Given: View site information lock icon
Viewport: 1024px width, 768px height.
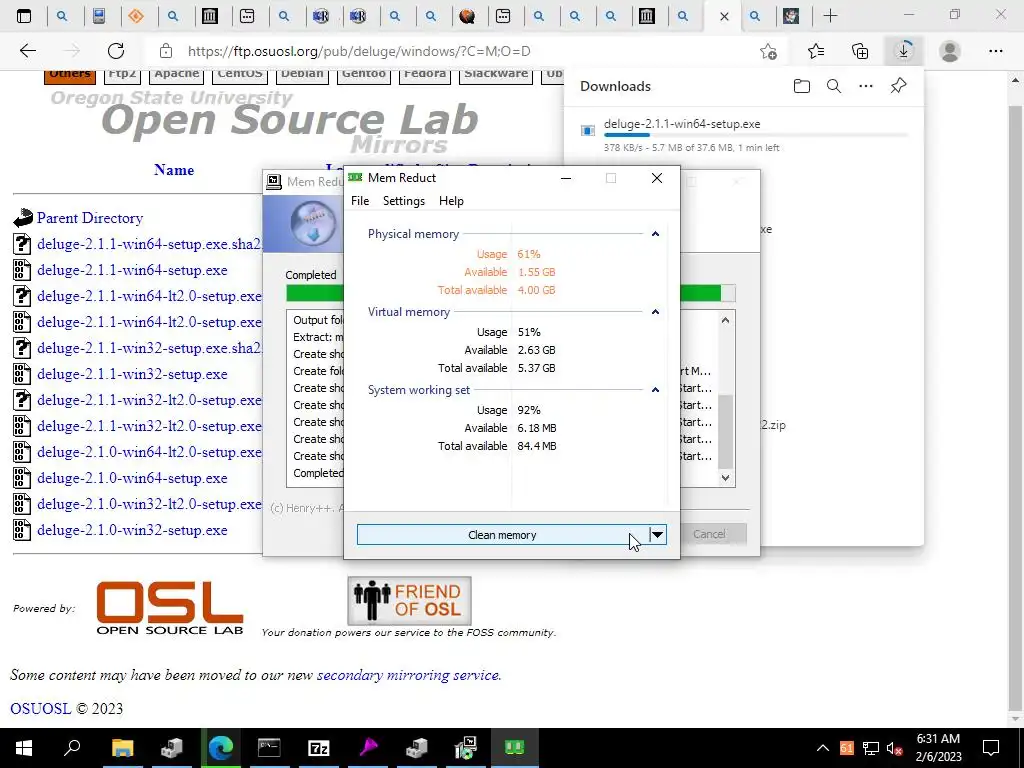Looking at the screenshot, I should [166, 51].
